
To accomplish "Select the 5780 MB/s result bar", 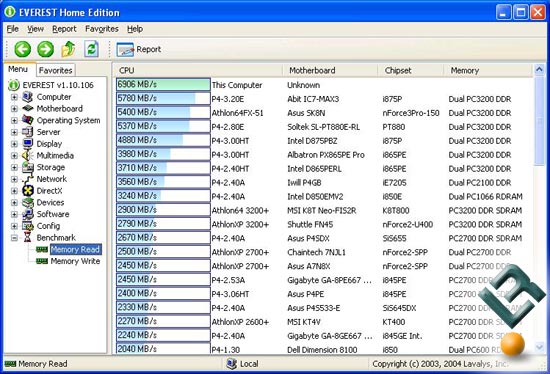I will pos(163,99).
